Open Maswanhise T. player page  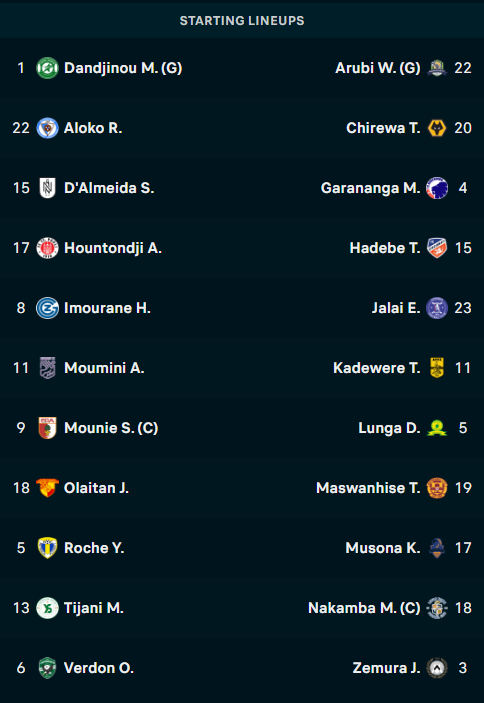368,488
